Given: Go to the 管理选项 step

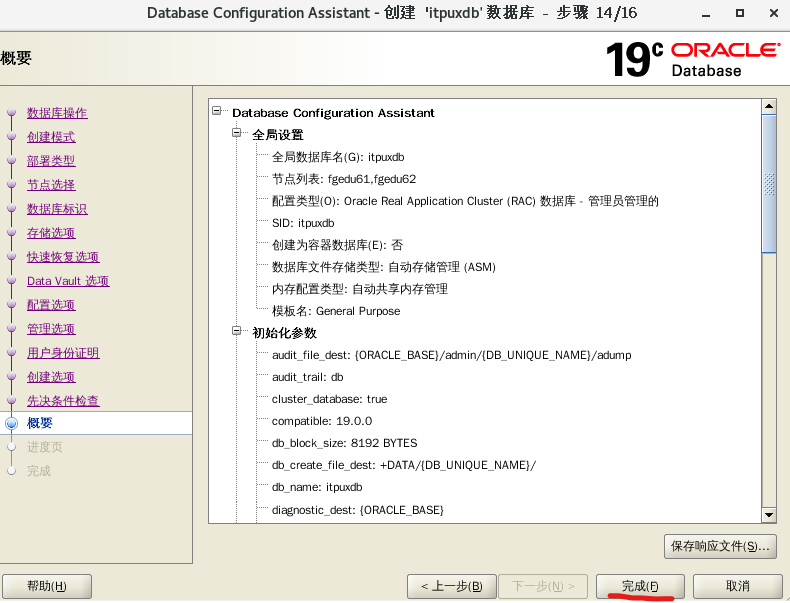Looking at the screenshot, I should coord(51,329).
